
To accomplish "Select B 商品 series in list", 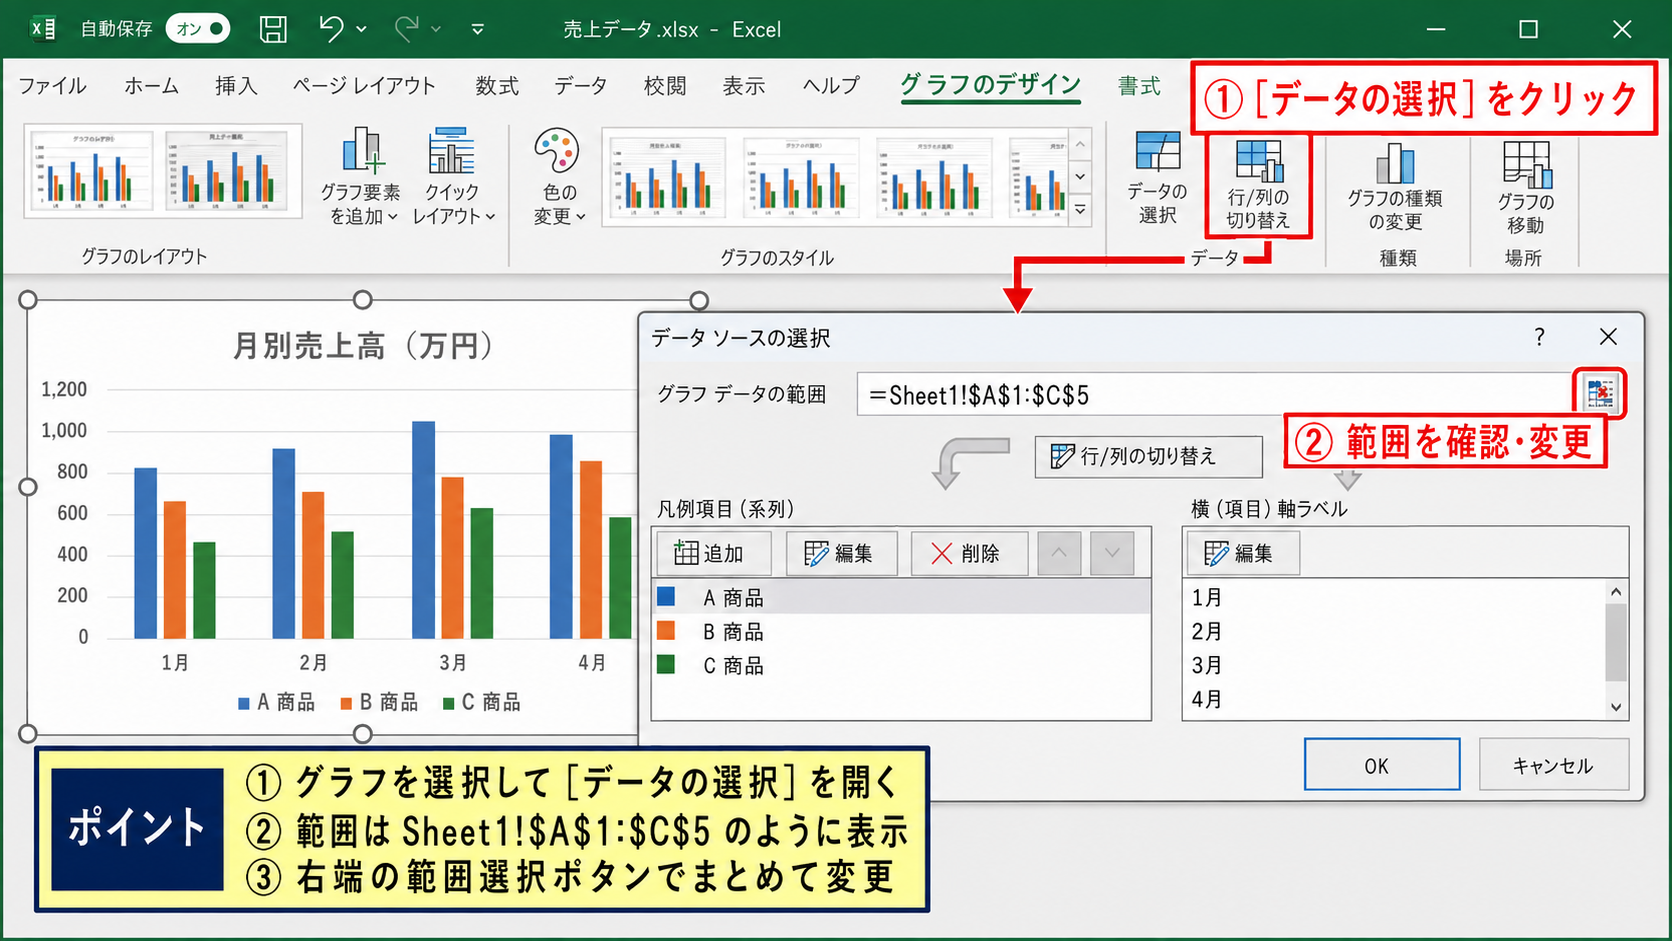I will pos(901,631).
